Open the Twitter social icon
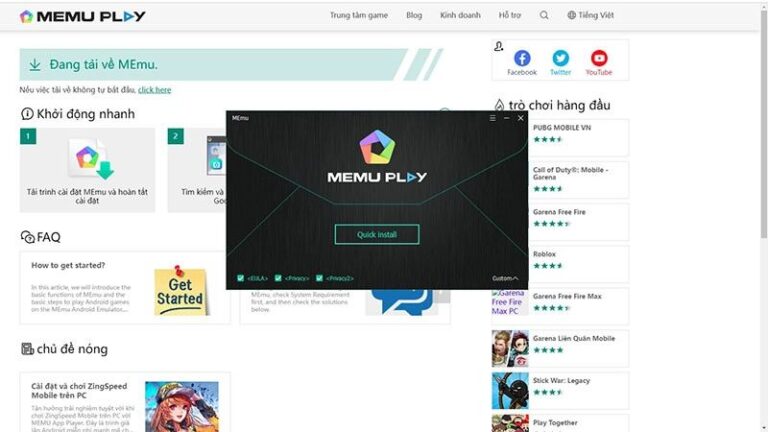768x432 pixels. click(560, 58)
